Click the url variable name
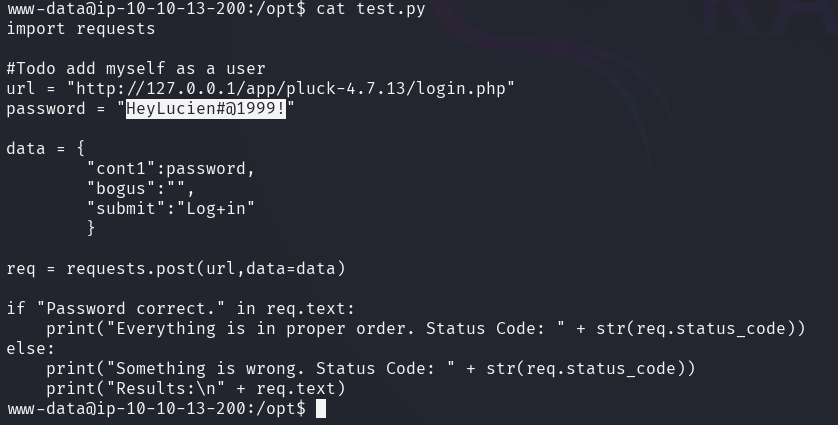Screen dimensions: 838x425 20,88
